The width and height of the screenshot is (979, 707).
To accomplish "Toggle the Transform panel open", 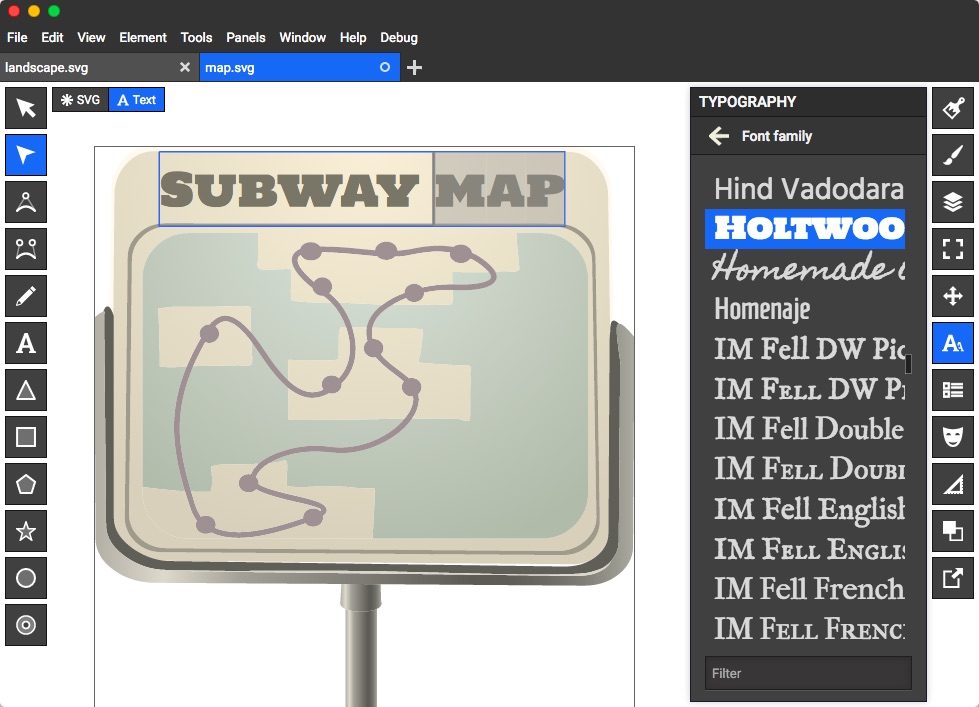I will pyautogui.click(x=953, y=296).
